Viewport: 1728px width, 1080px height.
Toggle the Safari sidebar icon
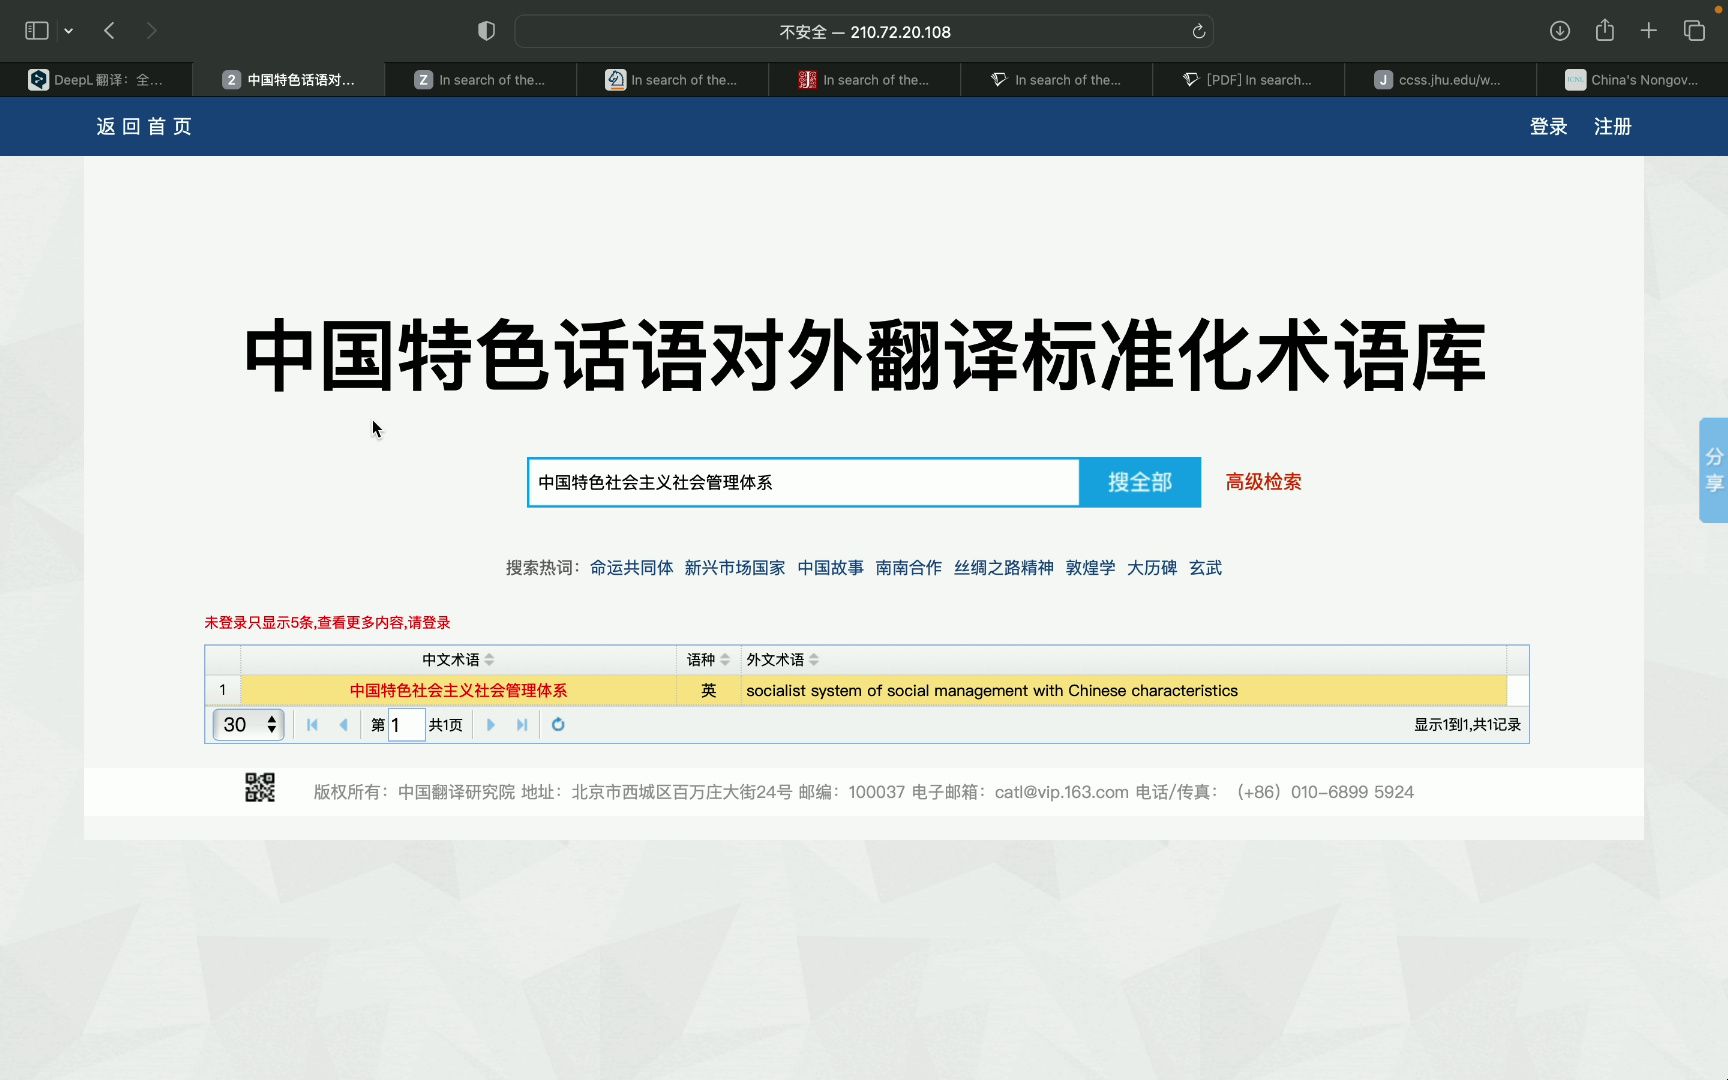(x=36, y=31)
